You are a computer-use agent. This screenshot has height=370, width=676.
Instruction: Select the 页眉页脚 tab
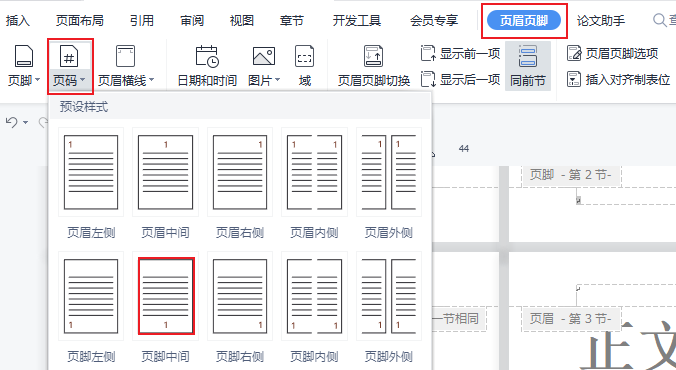(x=524, y=20)
